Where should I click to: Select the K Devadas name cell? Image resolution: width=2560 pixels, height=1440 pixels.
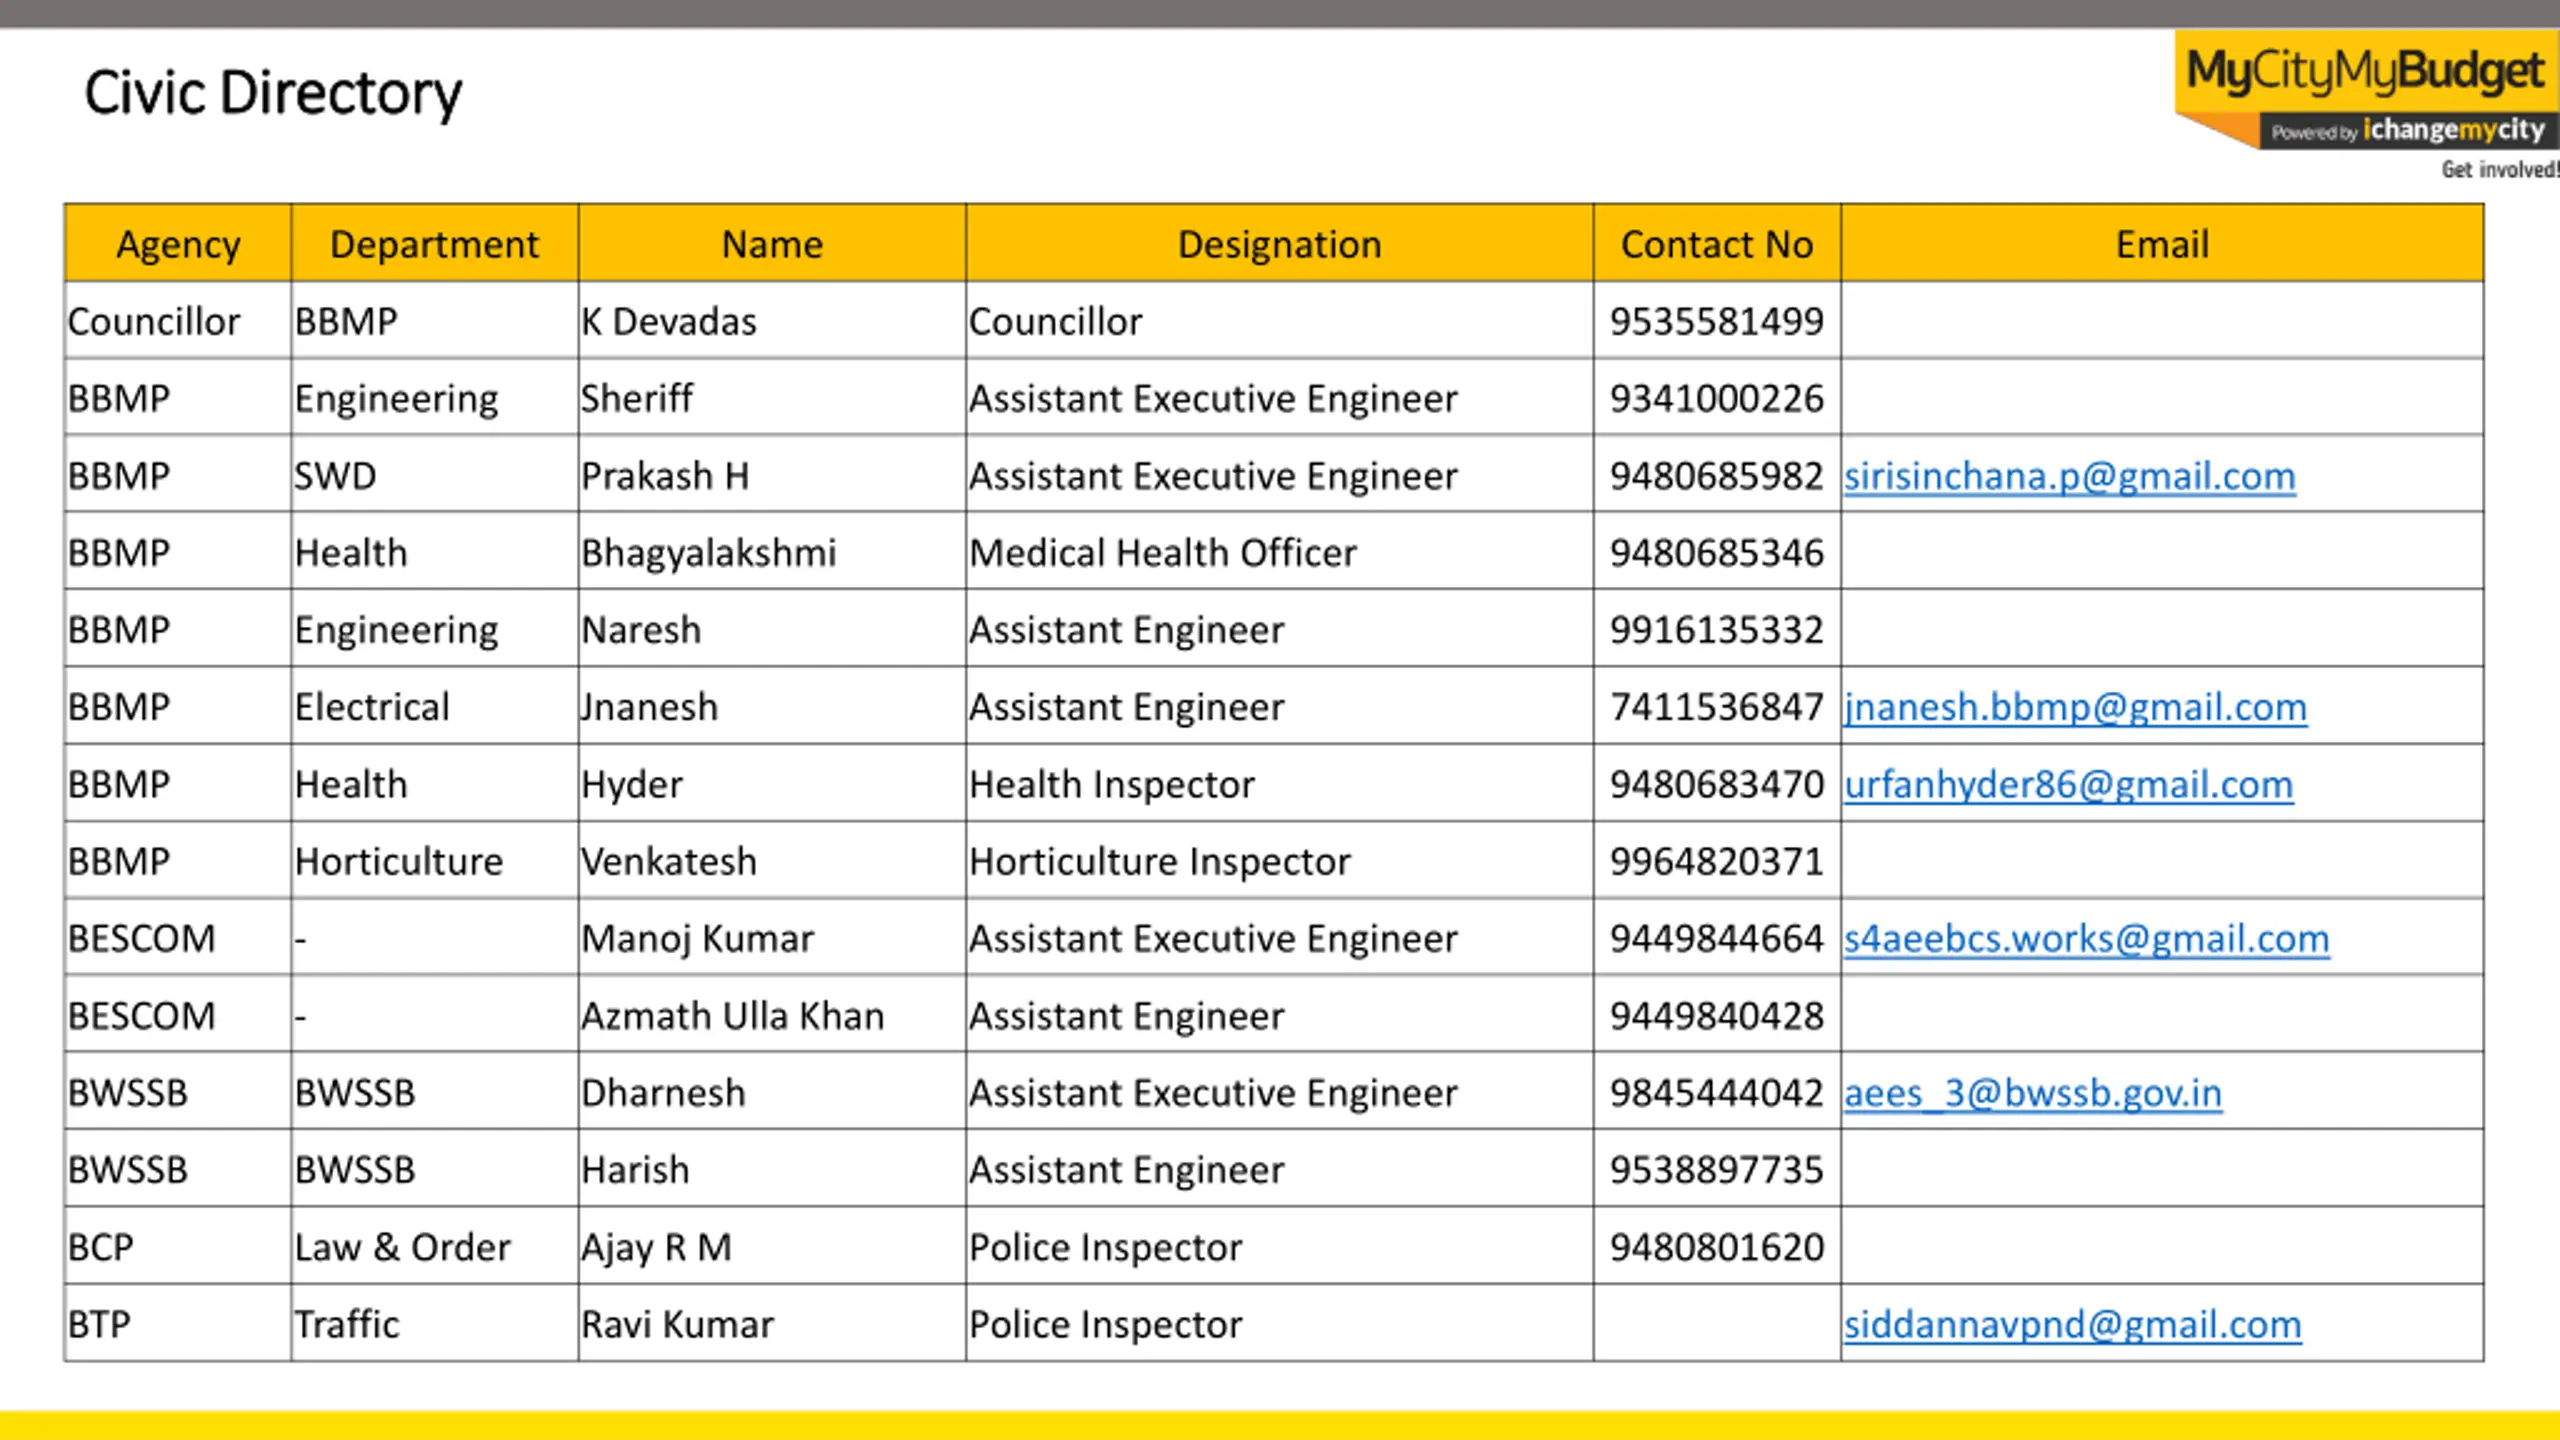[771, 321]
